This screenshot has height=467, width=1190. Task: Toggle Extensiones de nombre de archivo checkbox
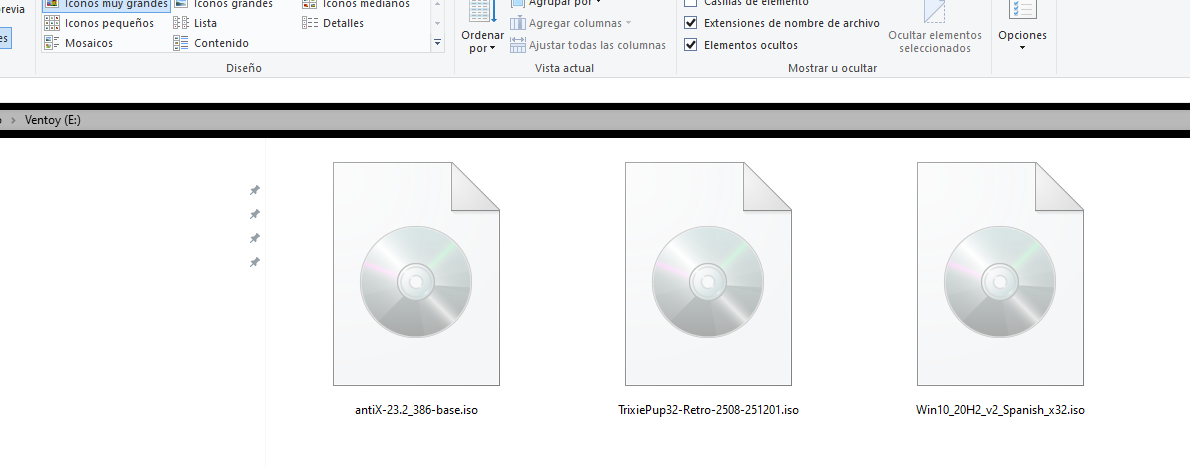click(691, 24)
